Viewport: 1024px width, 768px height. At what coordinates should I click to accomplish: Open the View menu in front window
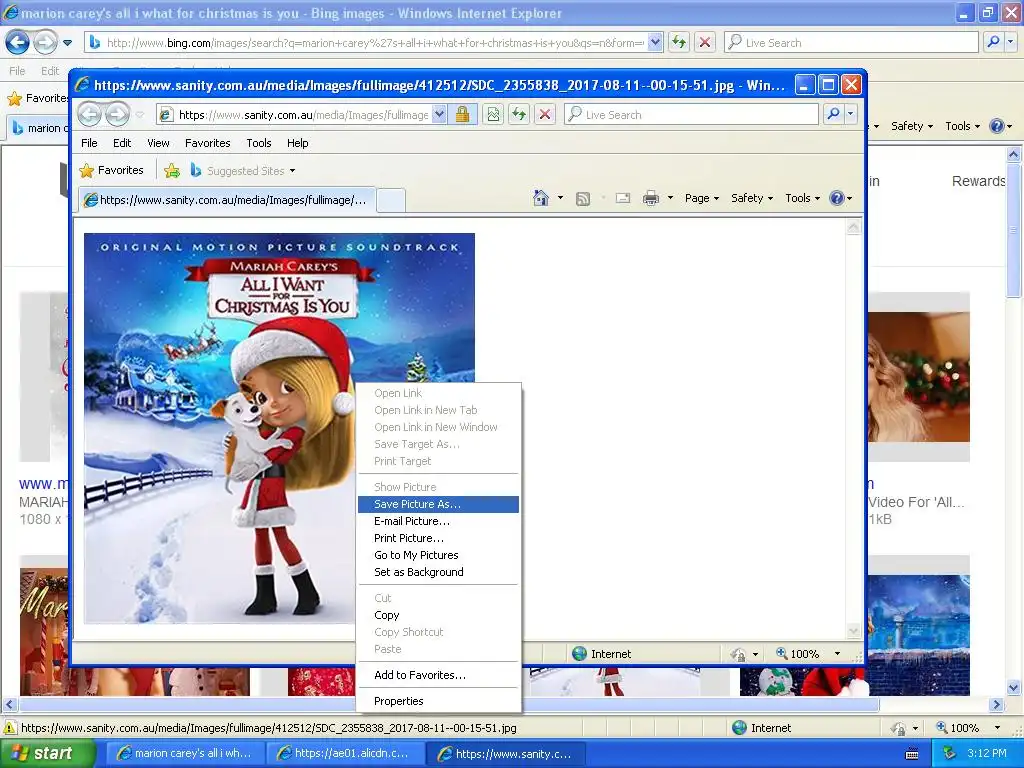[x=158, y=143]
